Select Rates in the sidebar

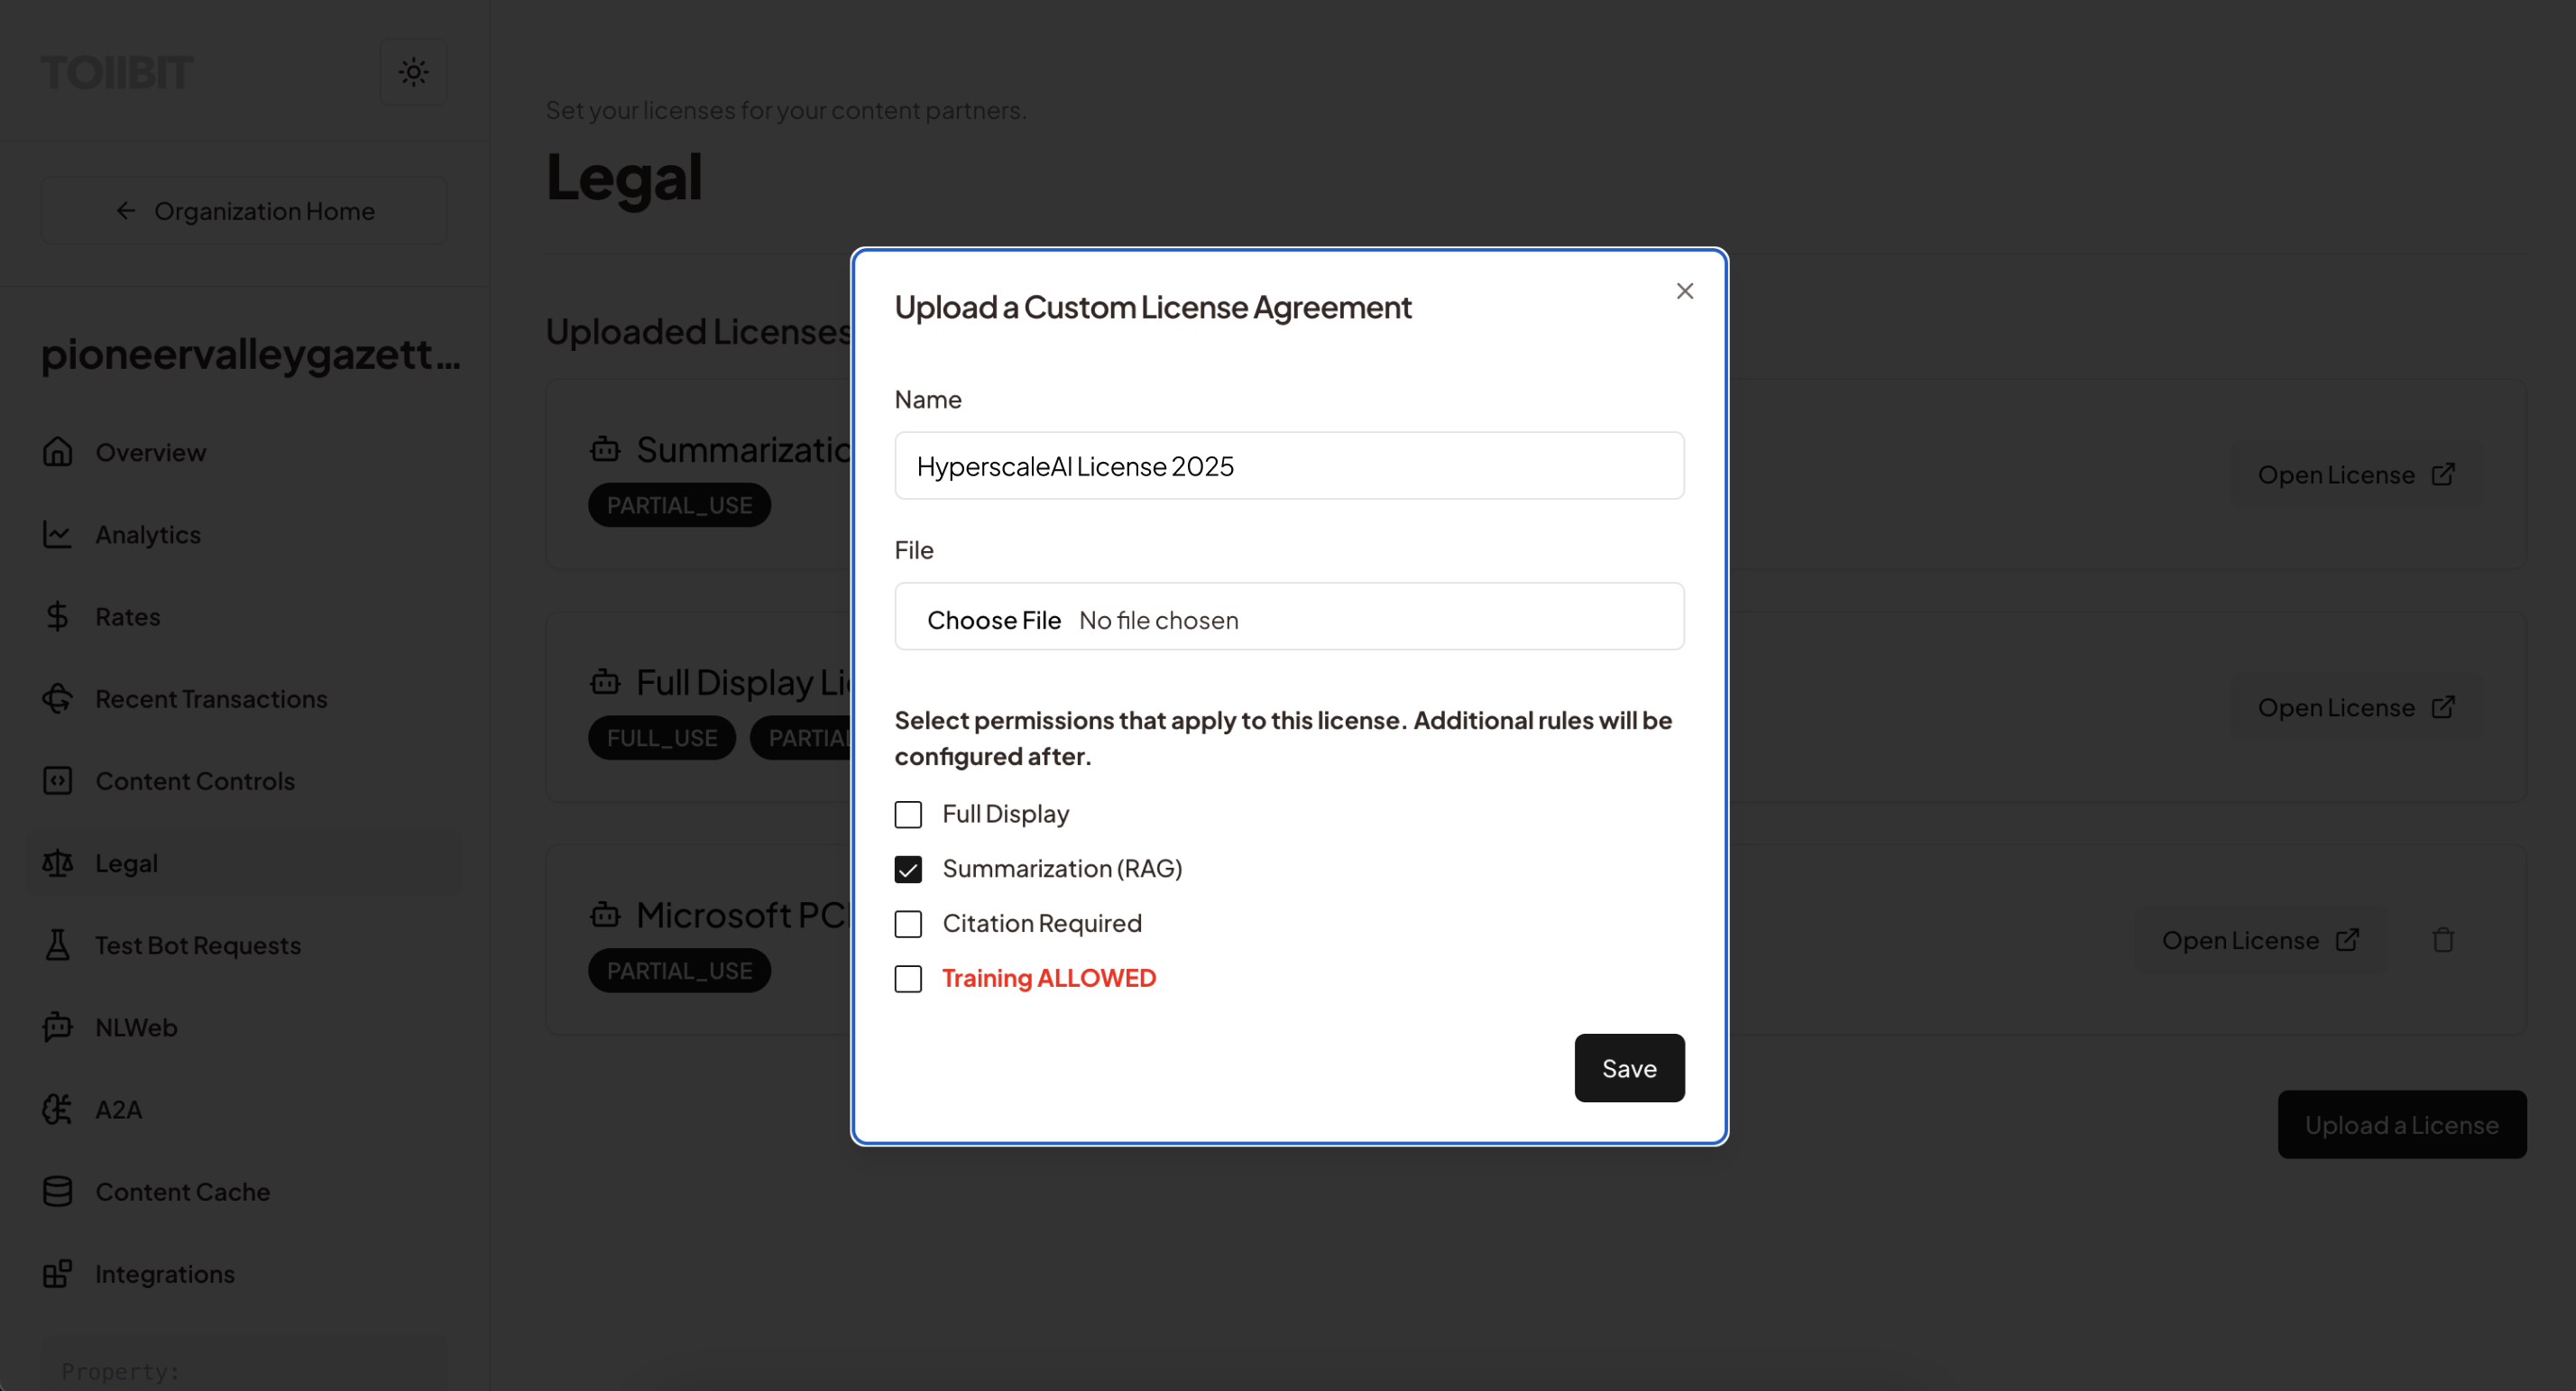point(127,617)
